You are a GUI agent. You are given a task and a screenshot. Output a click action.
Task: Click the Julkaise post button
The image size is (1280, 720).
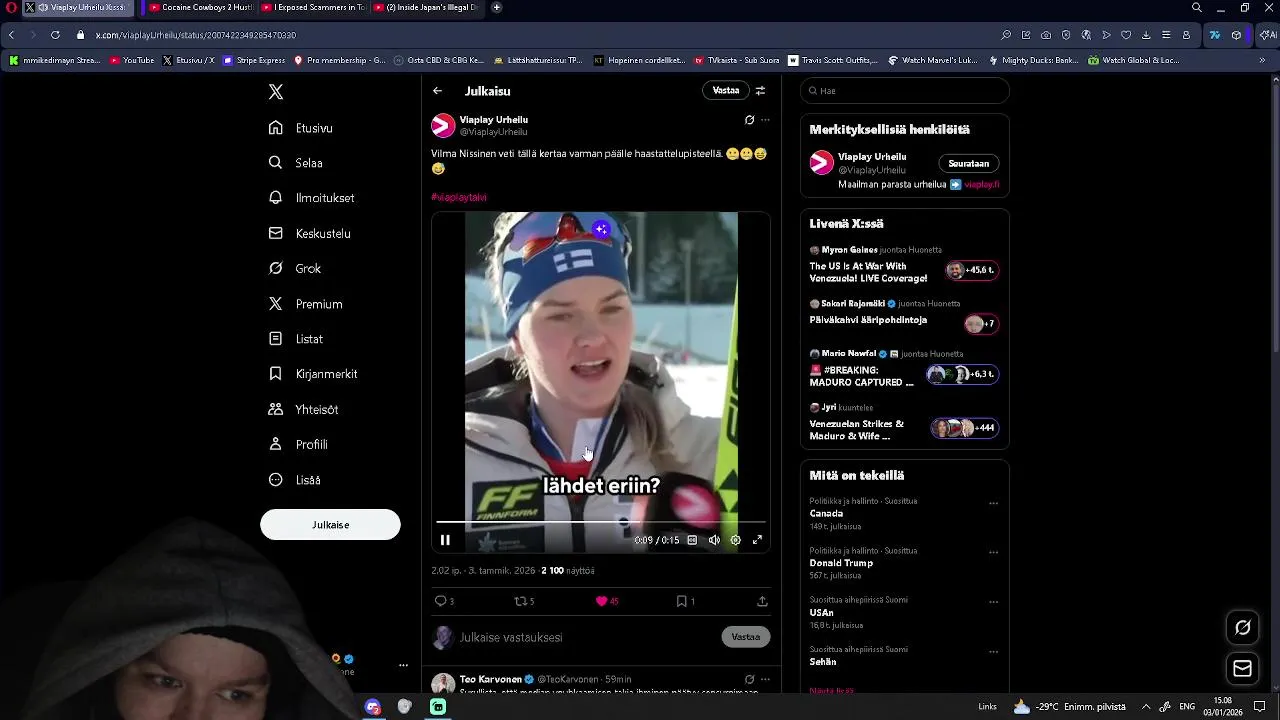point(330,525)
